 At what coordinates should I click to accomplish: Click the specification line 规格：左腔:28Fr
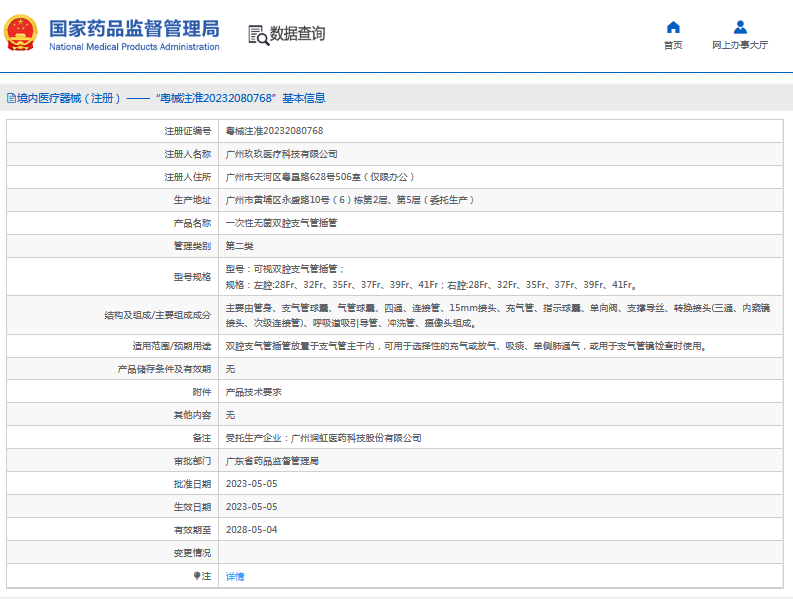[x=431, y=285]
